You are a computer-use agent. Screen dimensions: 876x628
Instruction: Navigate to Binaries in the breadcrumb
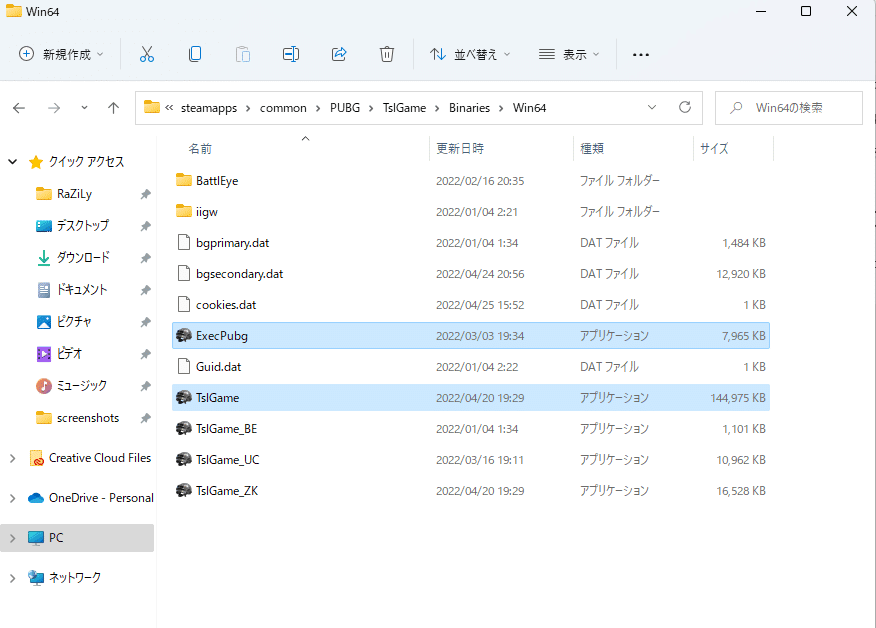469,108
